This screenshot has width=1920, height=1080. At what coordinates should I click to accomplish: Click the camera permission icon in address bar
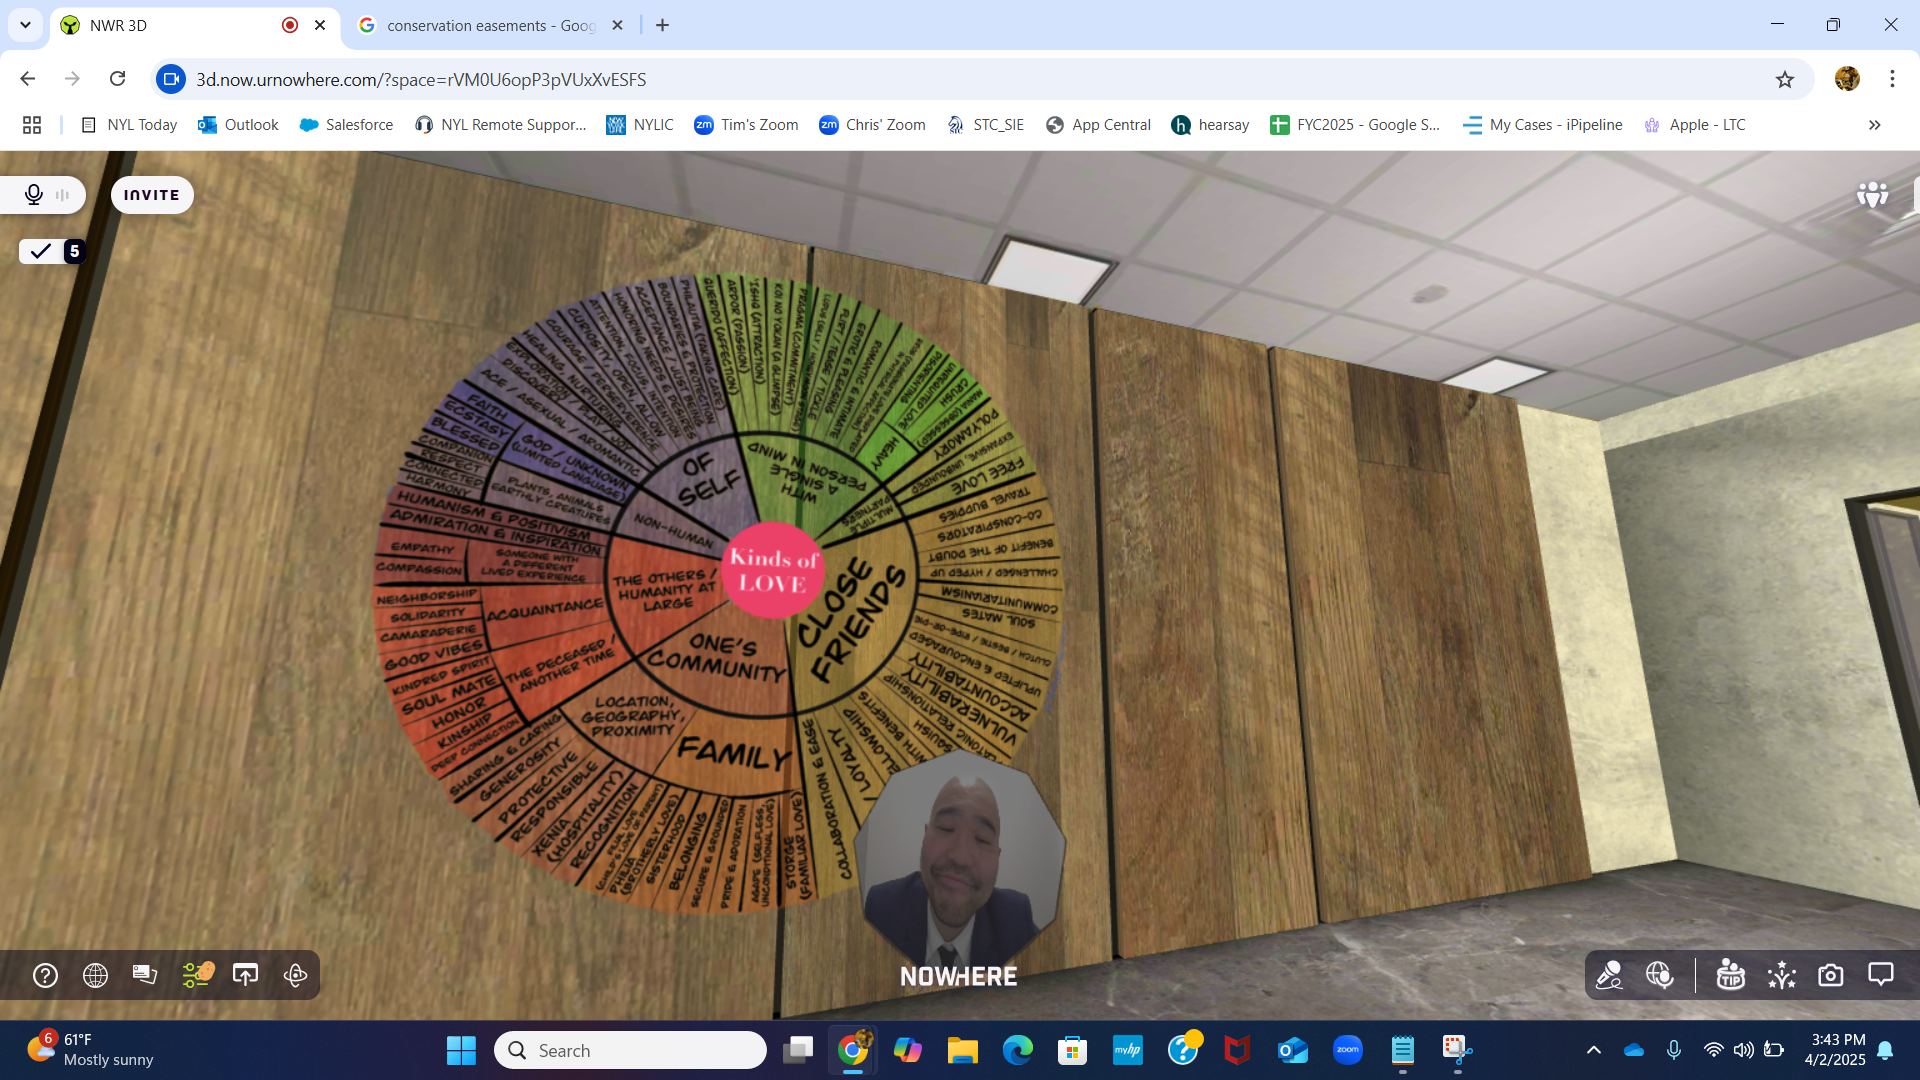(171, 79)
